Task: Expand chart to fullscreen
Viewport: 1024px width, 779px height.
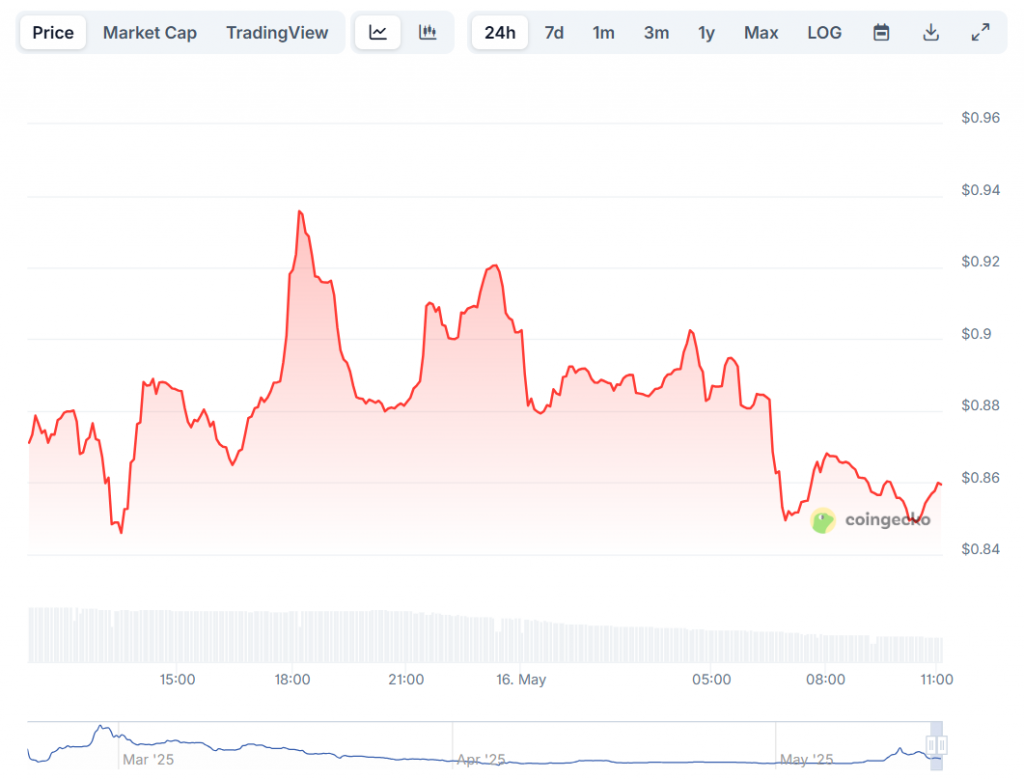Action: tap(980, 33)
